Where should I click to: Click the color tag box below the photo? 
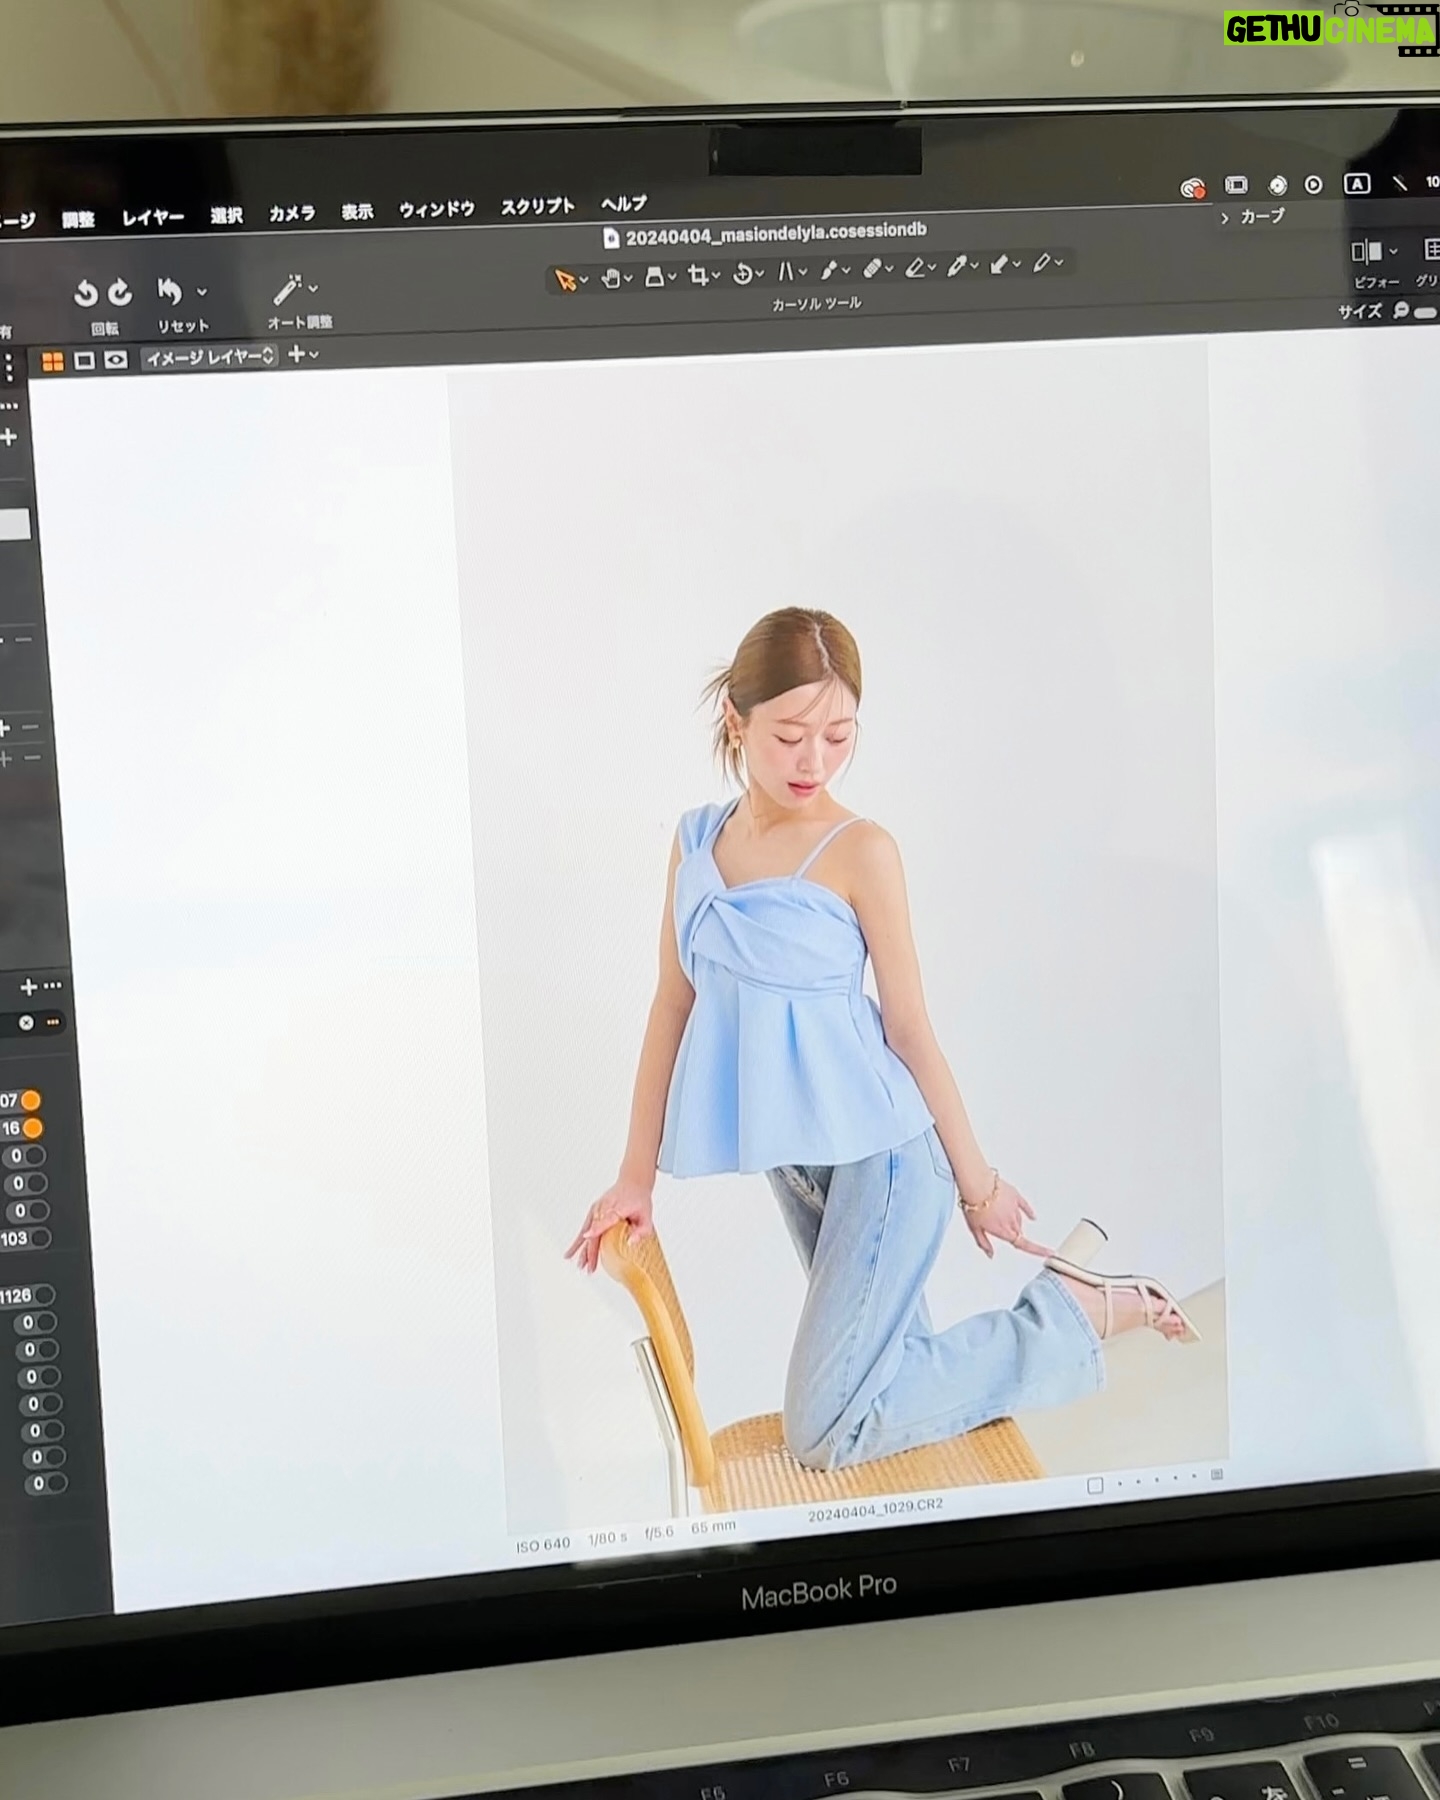point(1095,1486)
